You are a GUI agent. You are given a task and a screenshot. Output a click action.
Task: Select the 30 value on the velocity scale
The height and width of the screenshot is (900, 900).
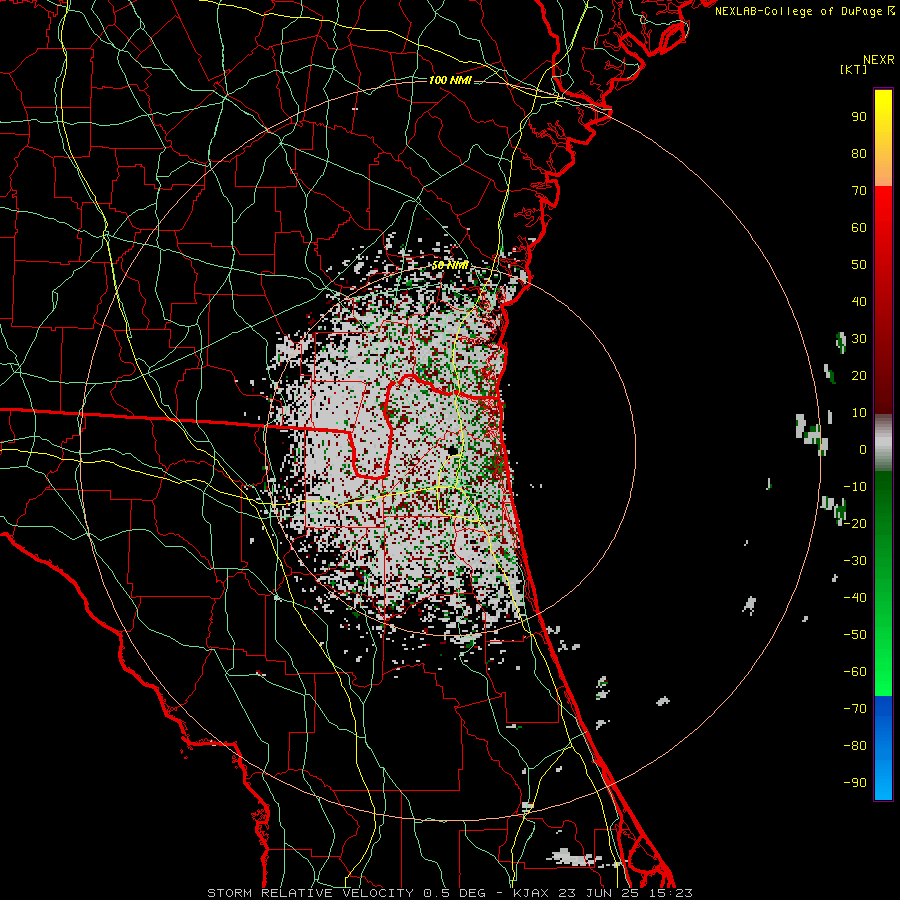tap(859, 339)
